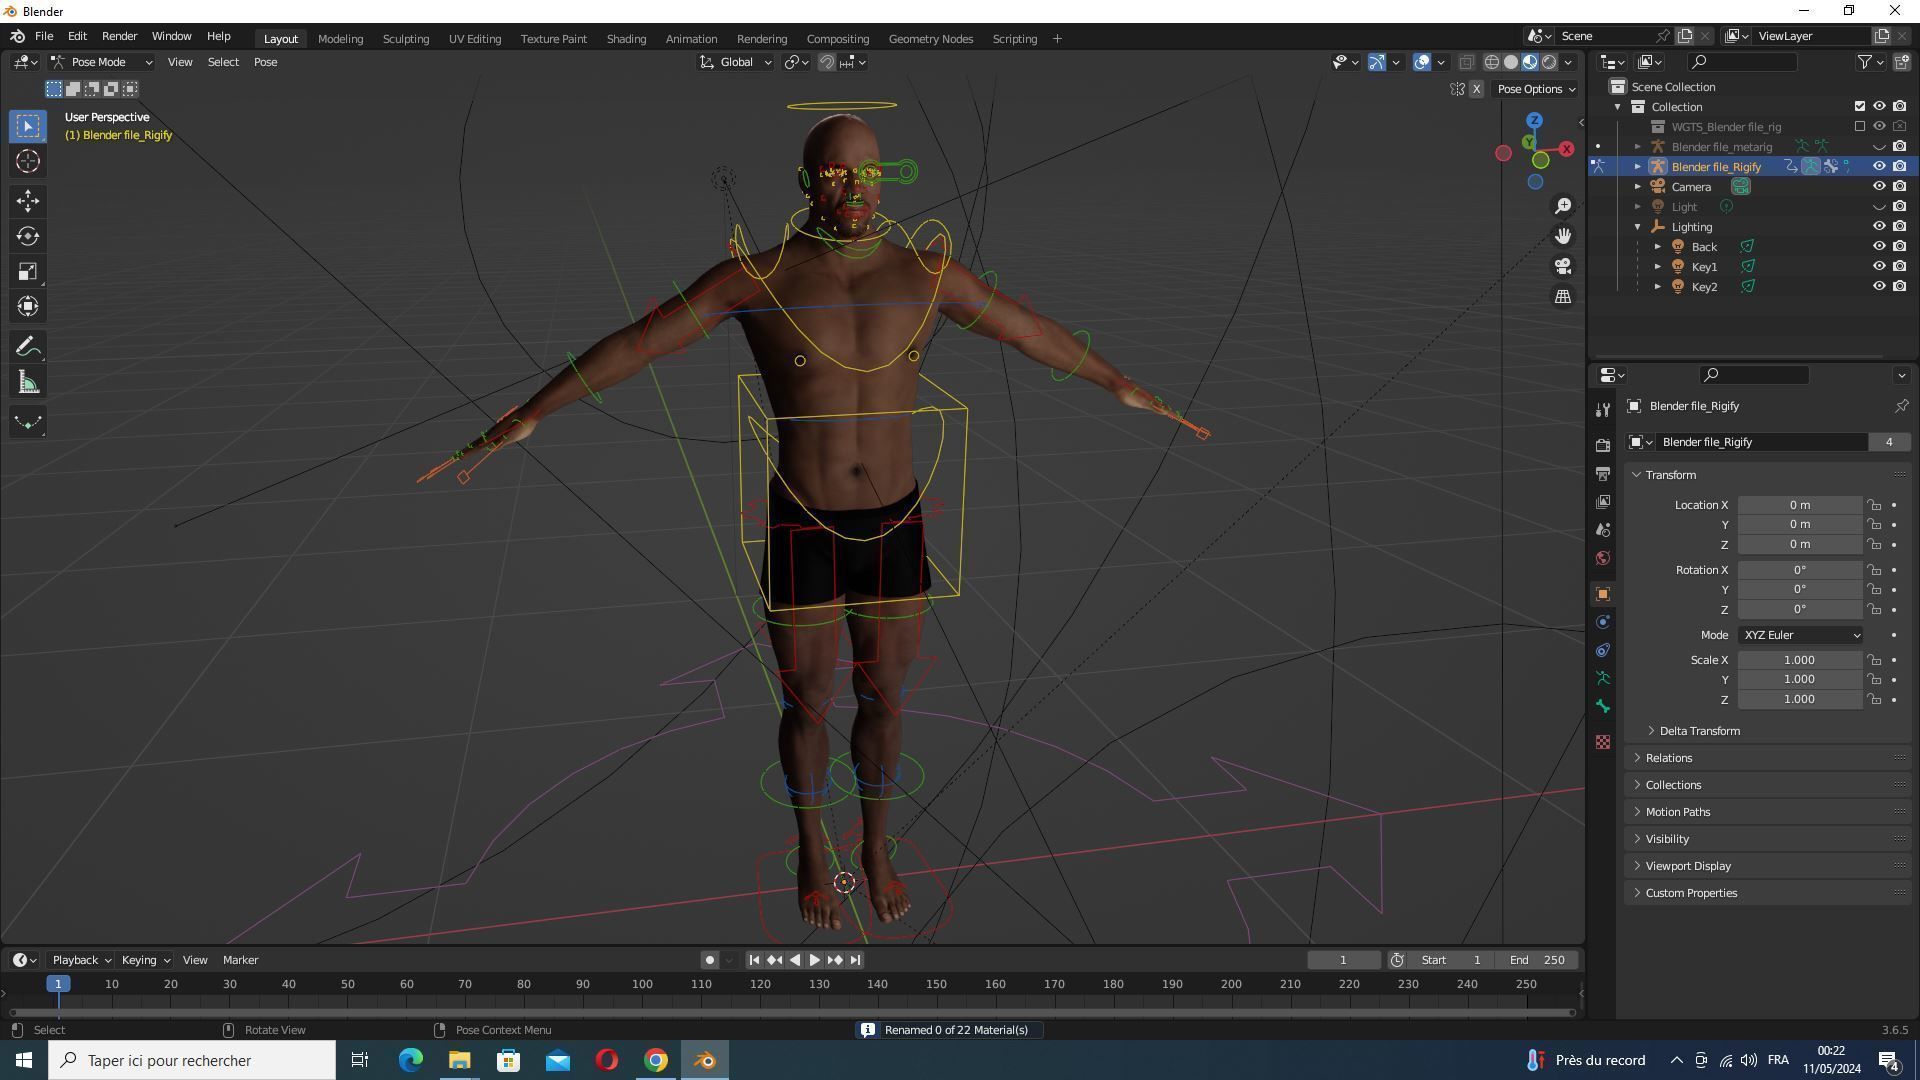Open Texture properties tab
The height and width of the screenshot is (1080, 1920).
pyautogui.click(x=1603, y=742)
